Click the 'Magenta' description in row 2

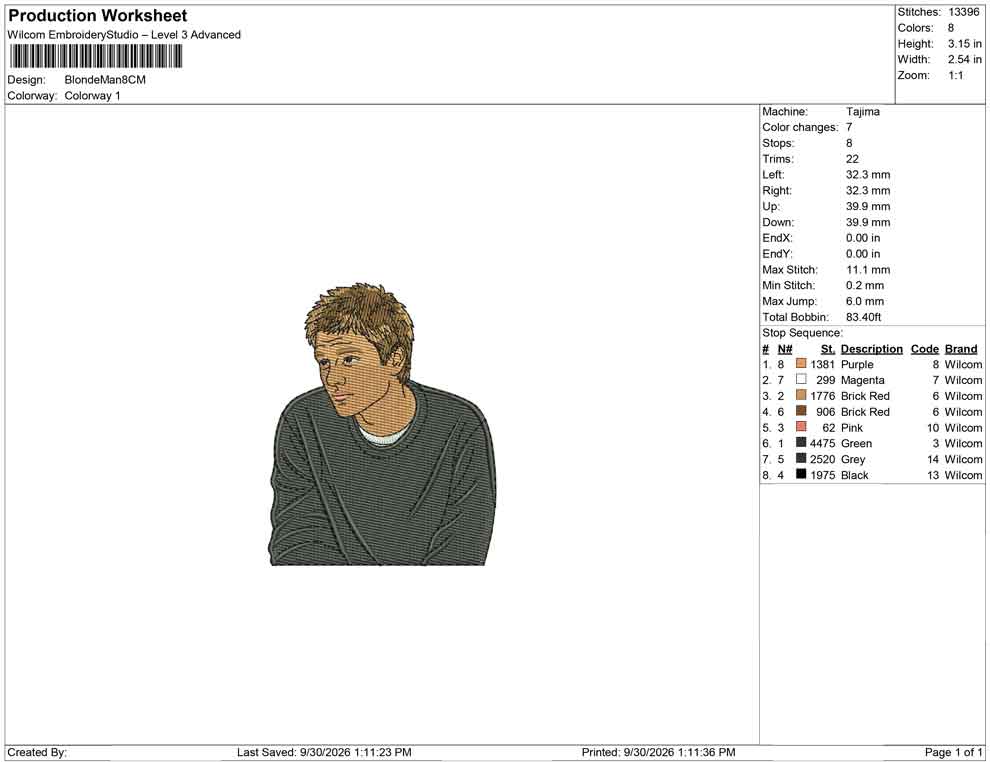point(862,380)
